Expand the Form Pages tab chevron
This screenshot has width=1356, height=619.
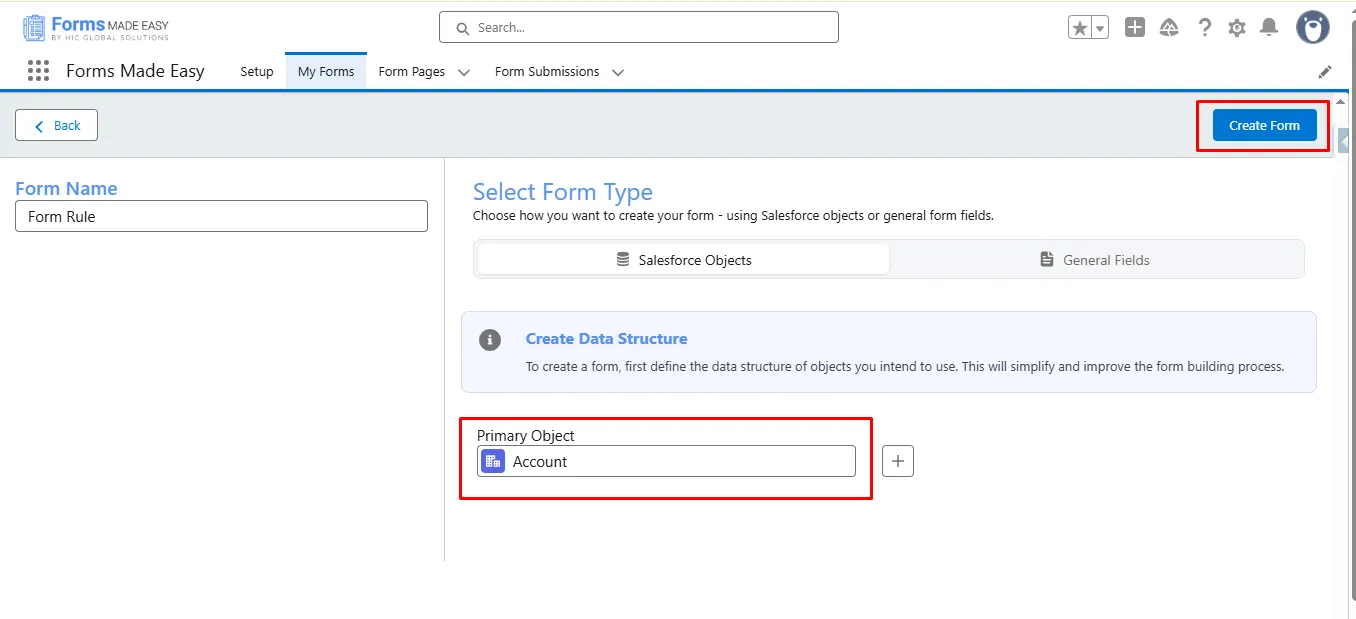click(x=464, y=72)
